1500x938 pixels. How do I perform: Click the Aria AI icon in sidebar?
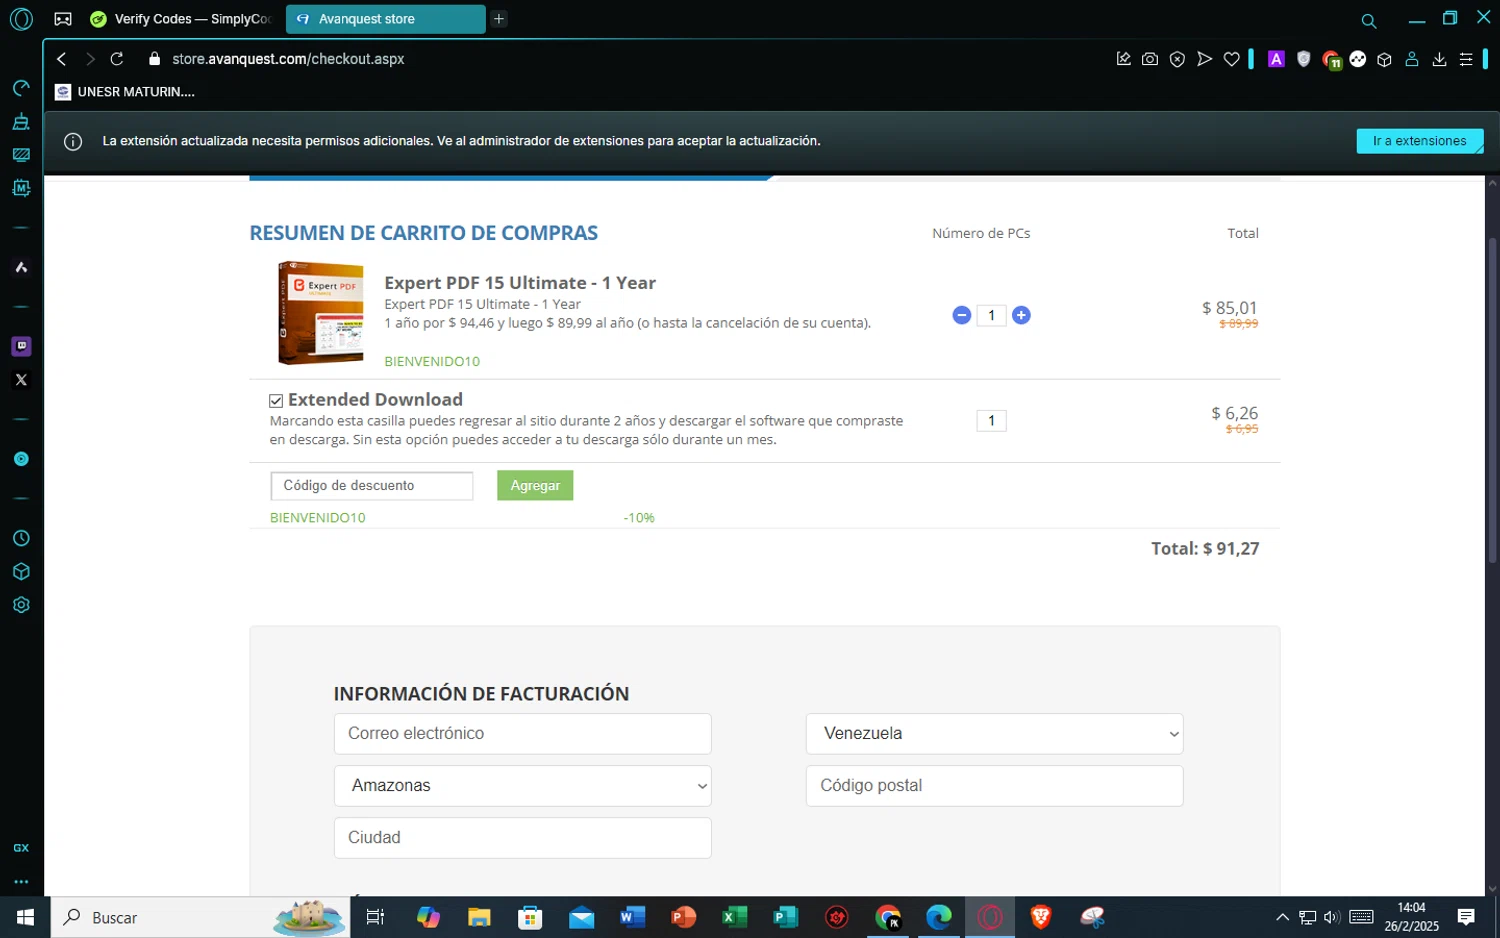click(x=21, y=267)
